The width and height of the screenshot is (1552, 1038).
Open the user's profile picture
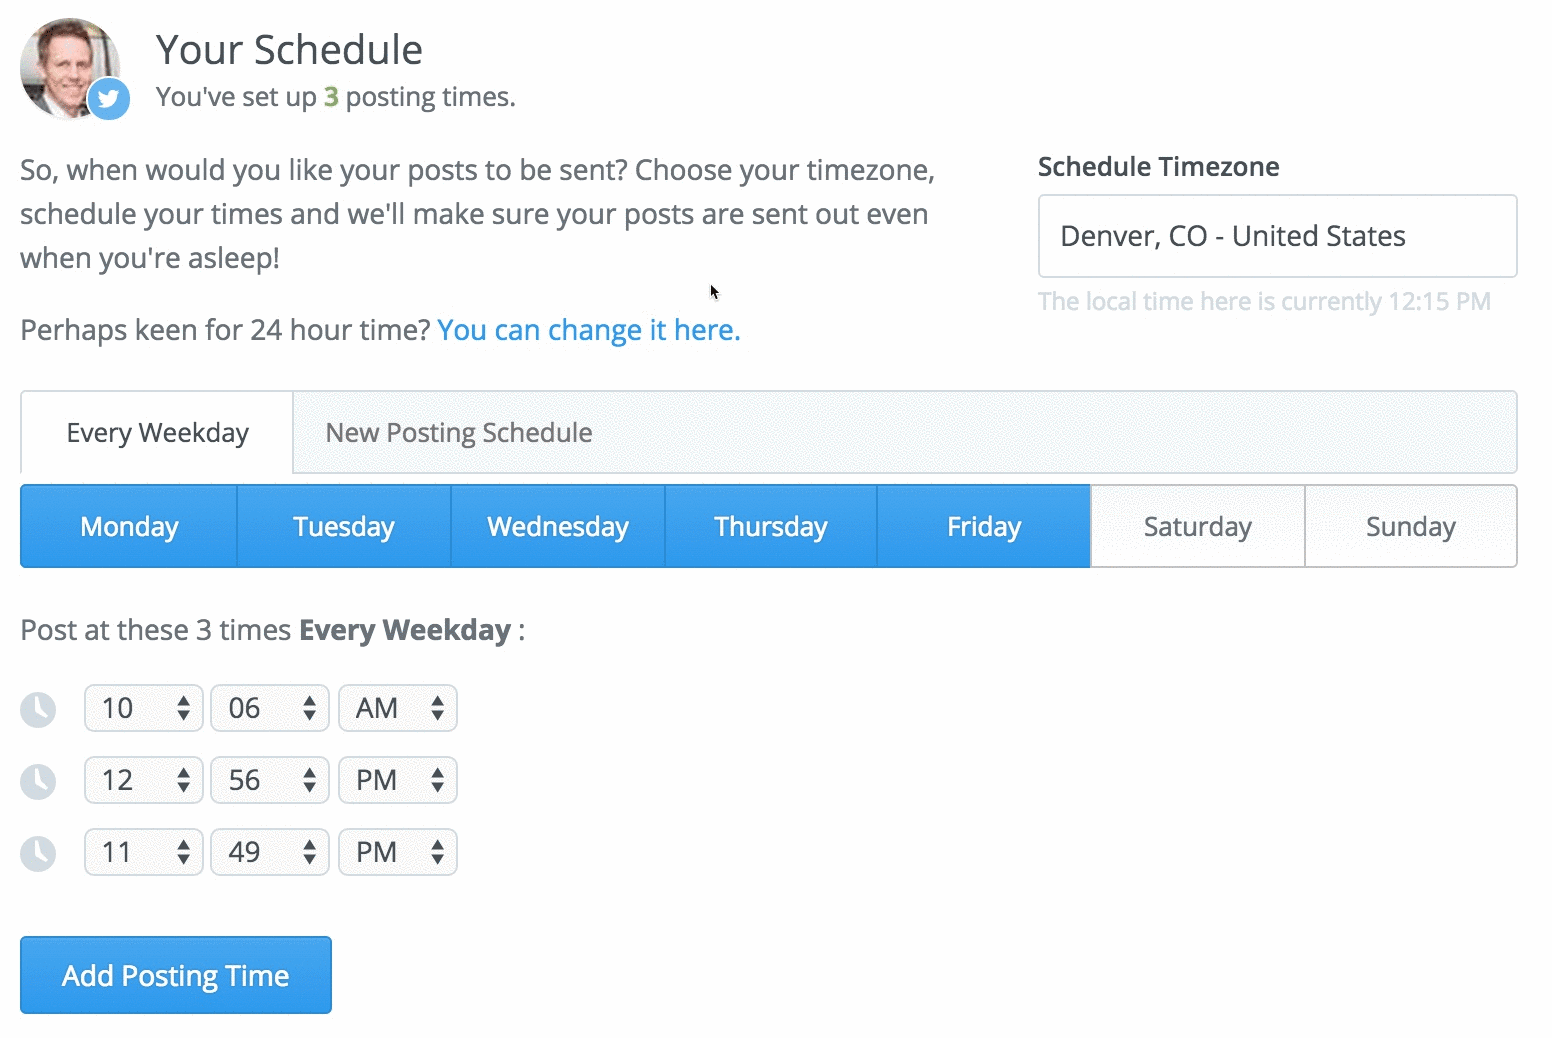[x=70, y=60]
